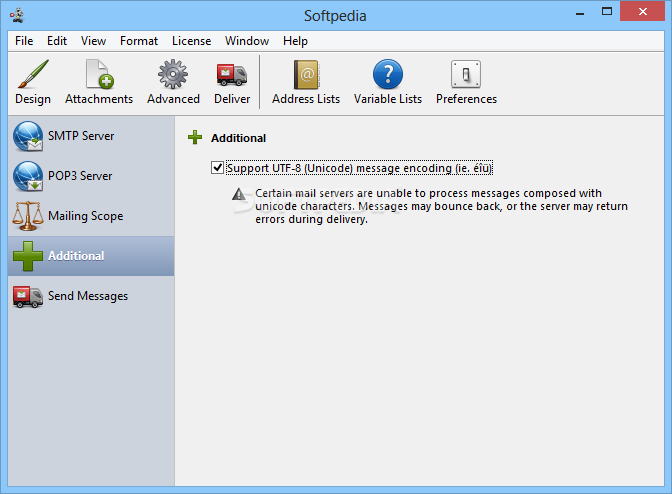
Task: Select SMTP Server in sidebar
Action: [x=91, y=136]
